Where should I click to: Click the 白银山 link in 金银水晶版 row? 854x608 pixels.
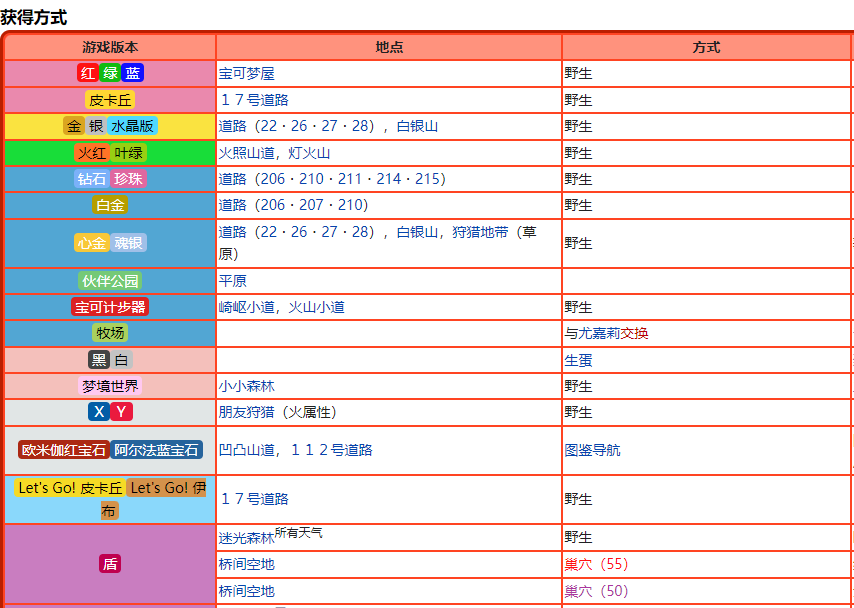pos(418,126)
